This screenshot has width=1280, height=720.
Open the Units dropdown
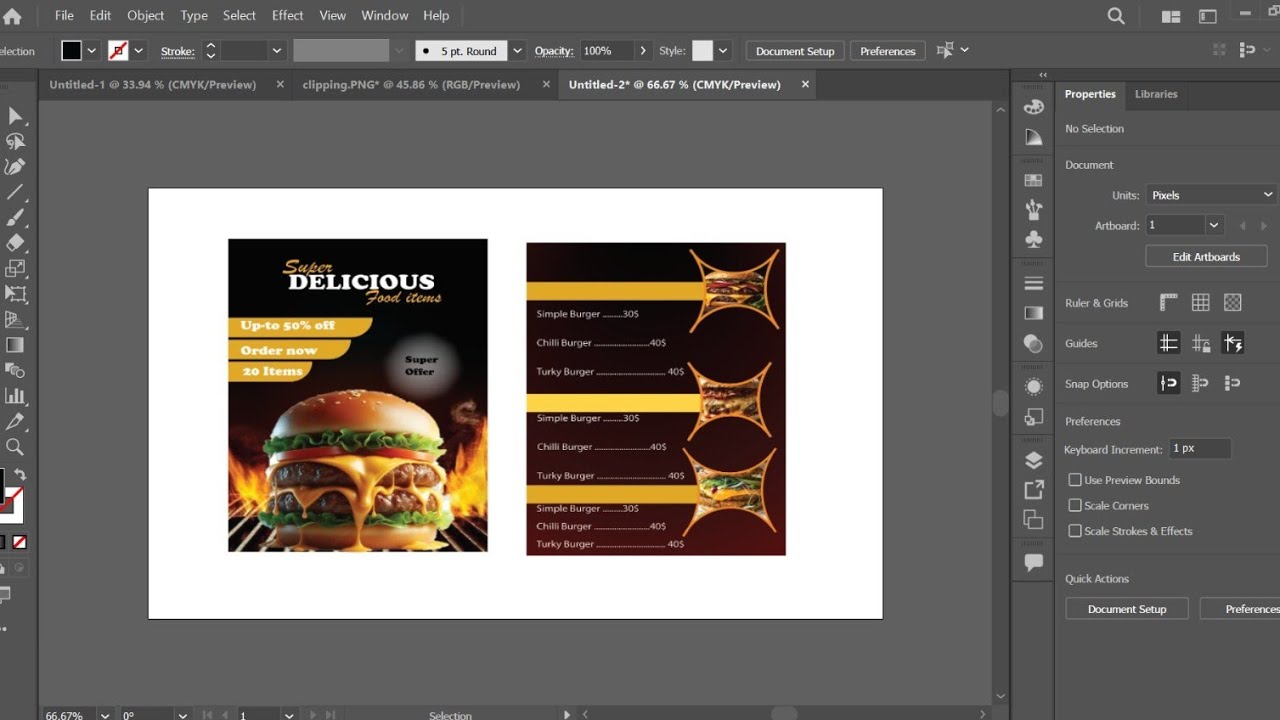[1211, 195]
